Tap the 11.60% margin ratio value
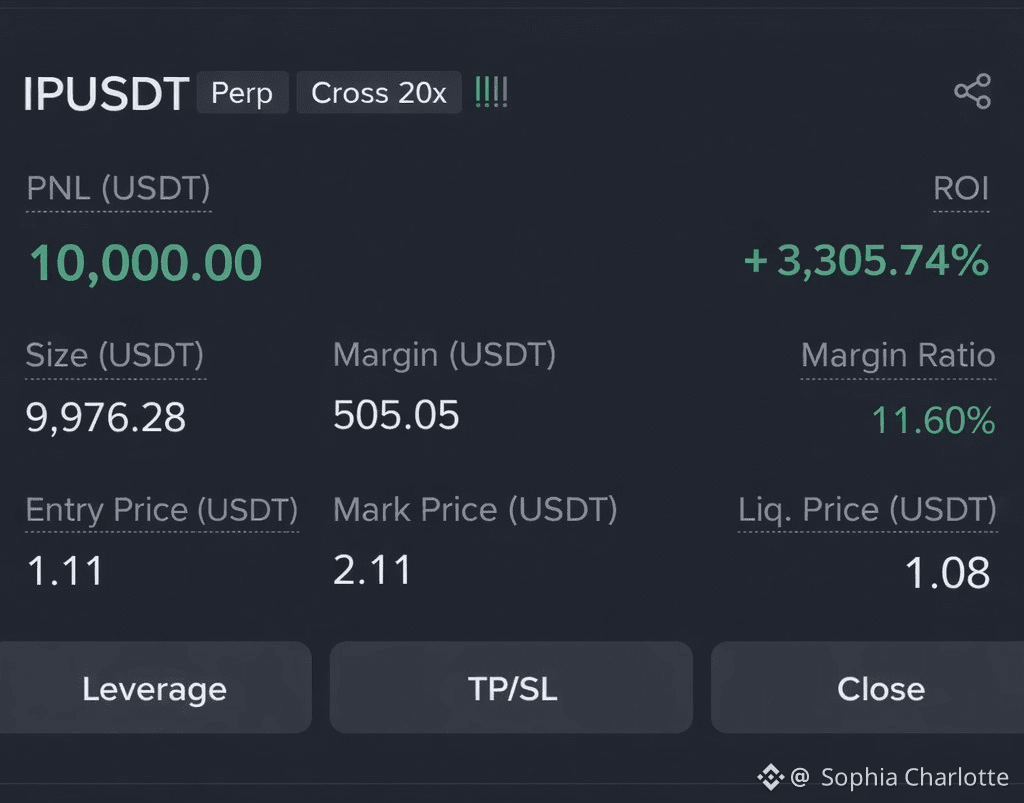The image size is (1024, 803). click(934, 420)
